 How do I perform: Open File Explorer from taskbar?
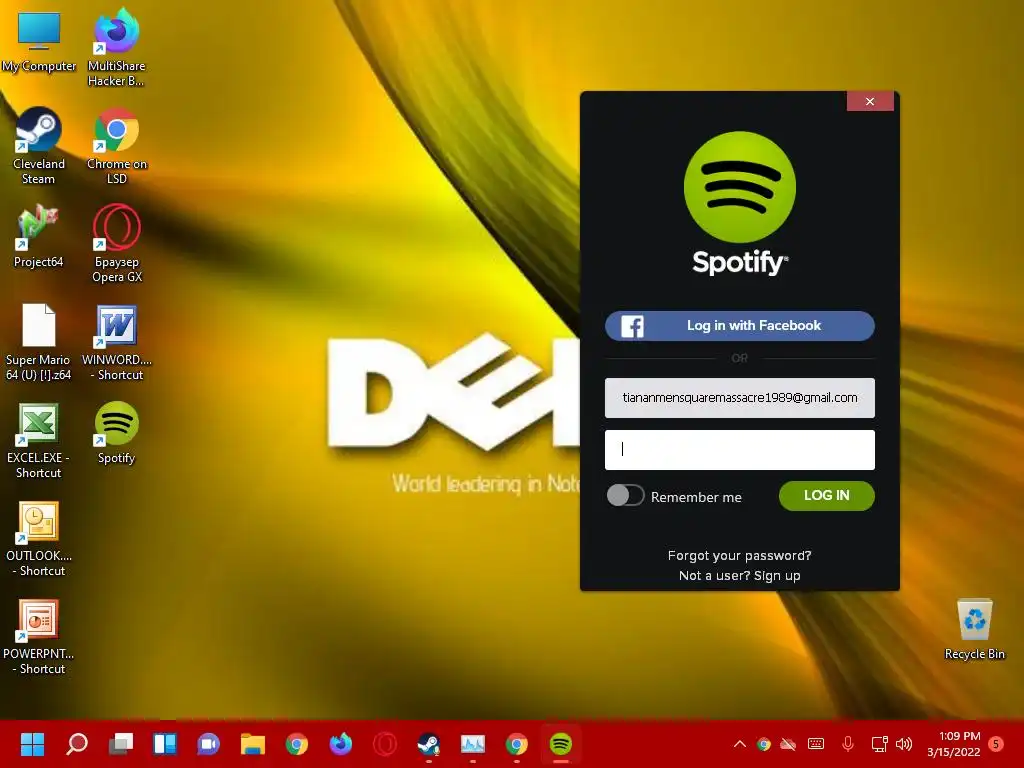(x=253, y=744)
